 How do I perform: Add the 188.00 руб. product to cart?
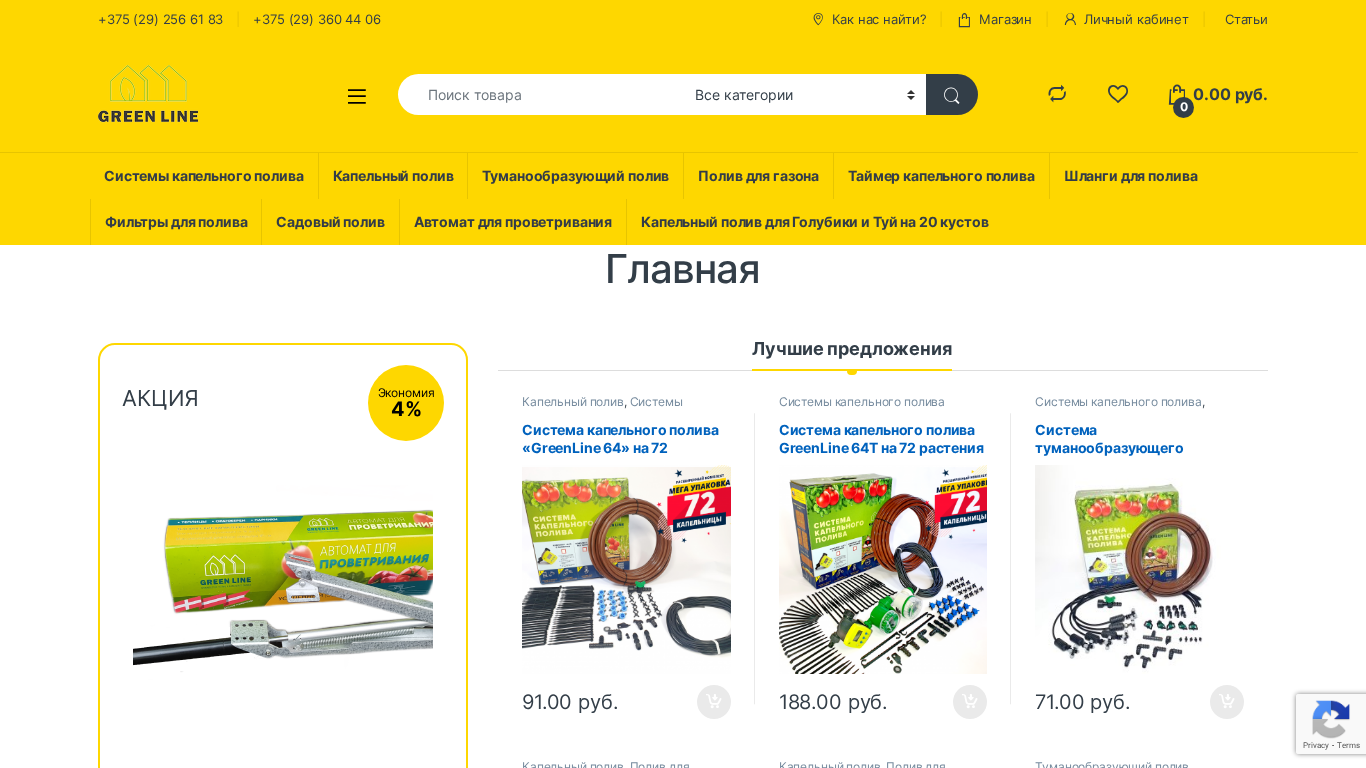[970, 702]
